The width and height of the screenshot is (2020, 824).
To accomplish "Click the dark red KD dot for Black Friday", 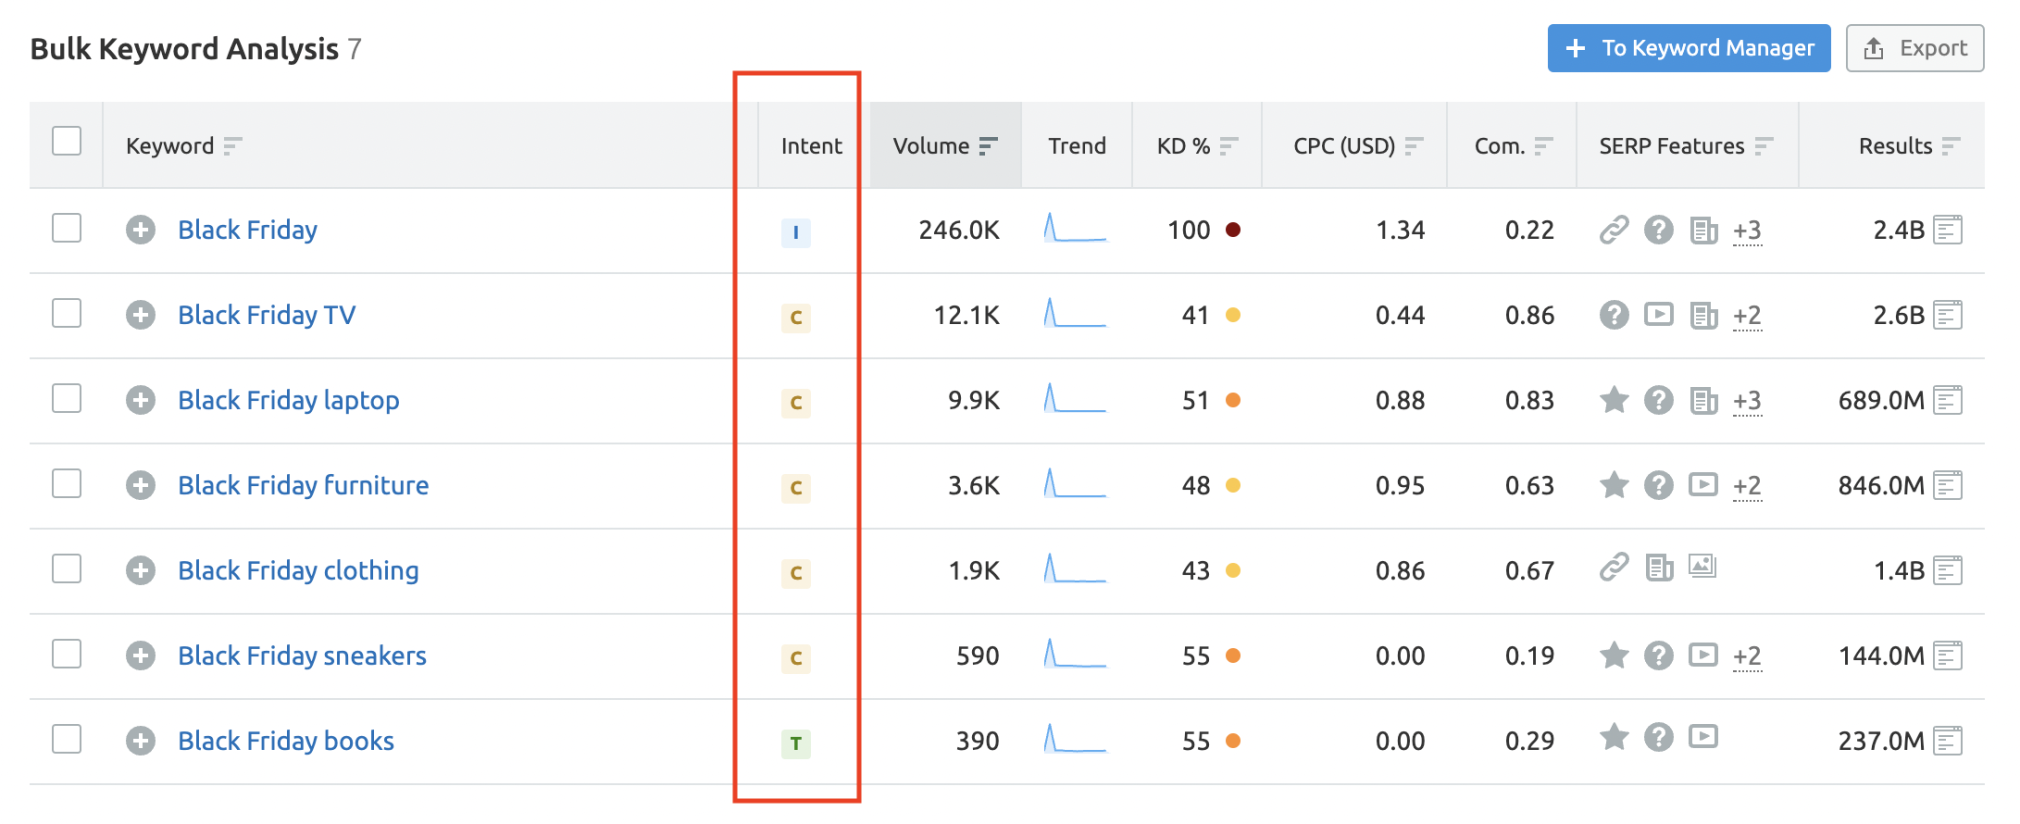I will coord(1233,230).
